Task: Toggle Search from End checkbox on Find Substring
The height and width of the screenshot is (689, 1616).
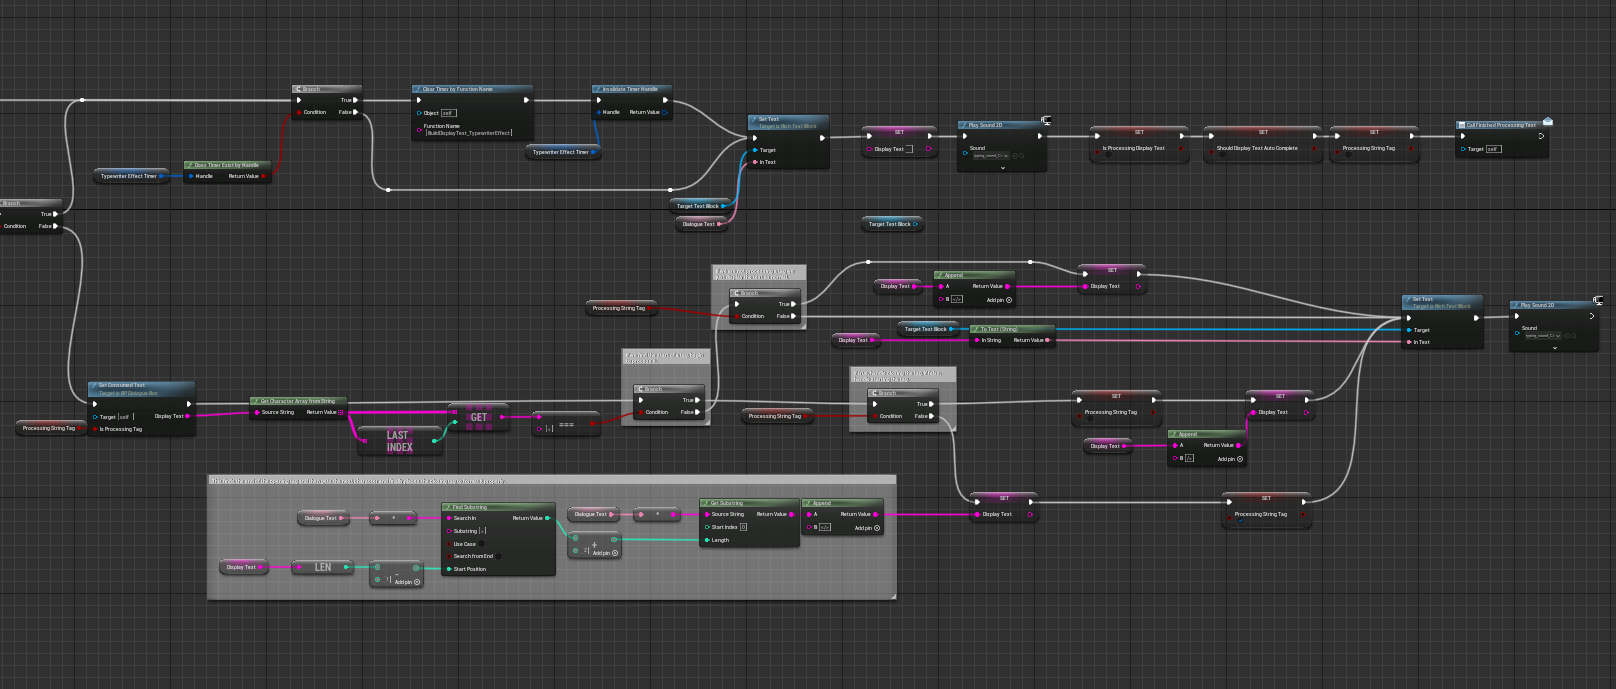Action: (x=499, y=556)
